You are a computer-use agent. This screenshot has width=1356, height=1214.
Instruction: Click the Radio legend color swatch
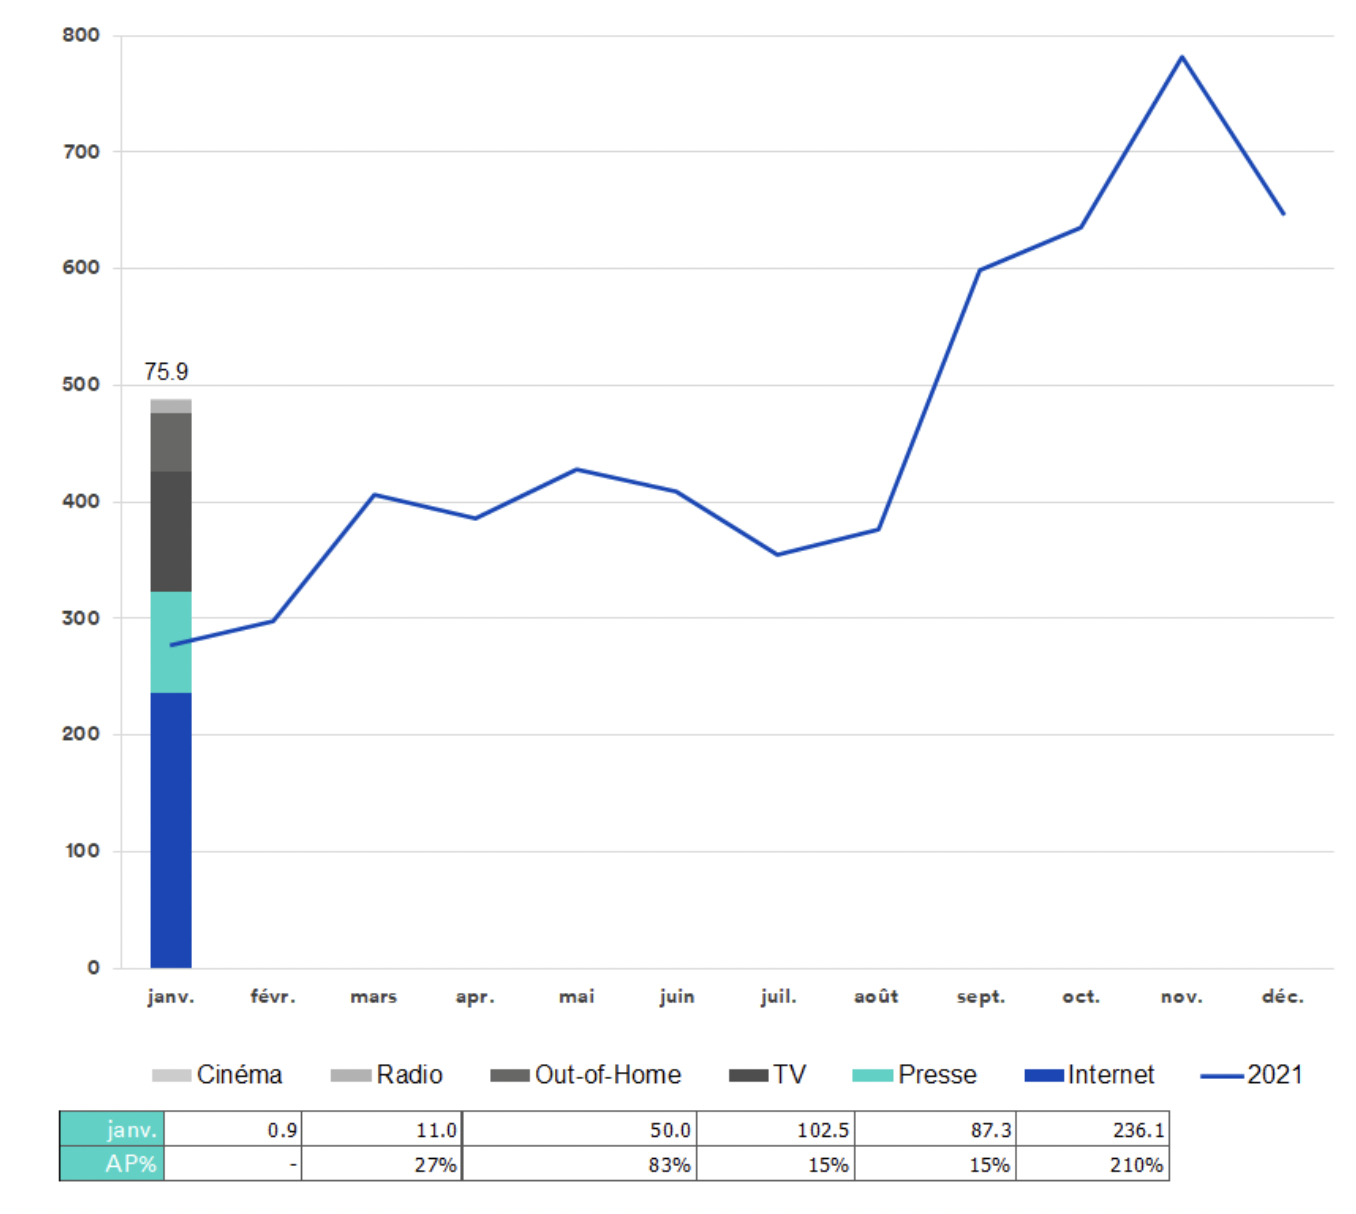coord(350,1075)
